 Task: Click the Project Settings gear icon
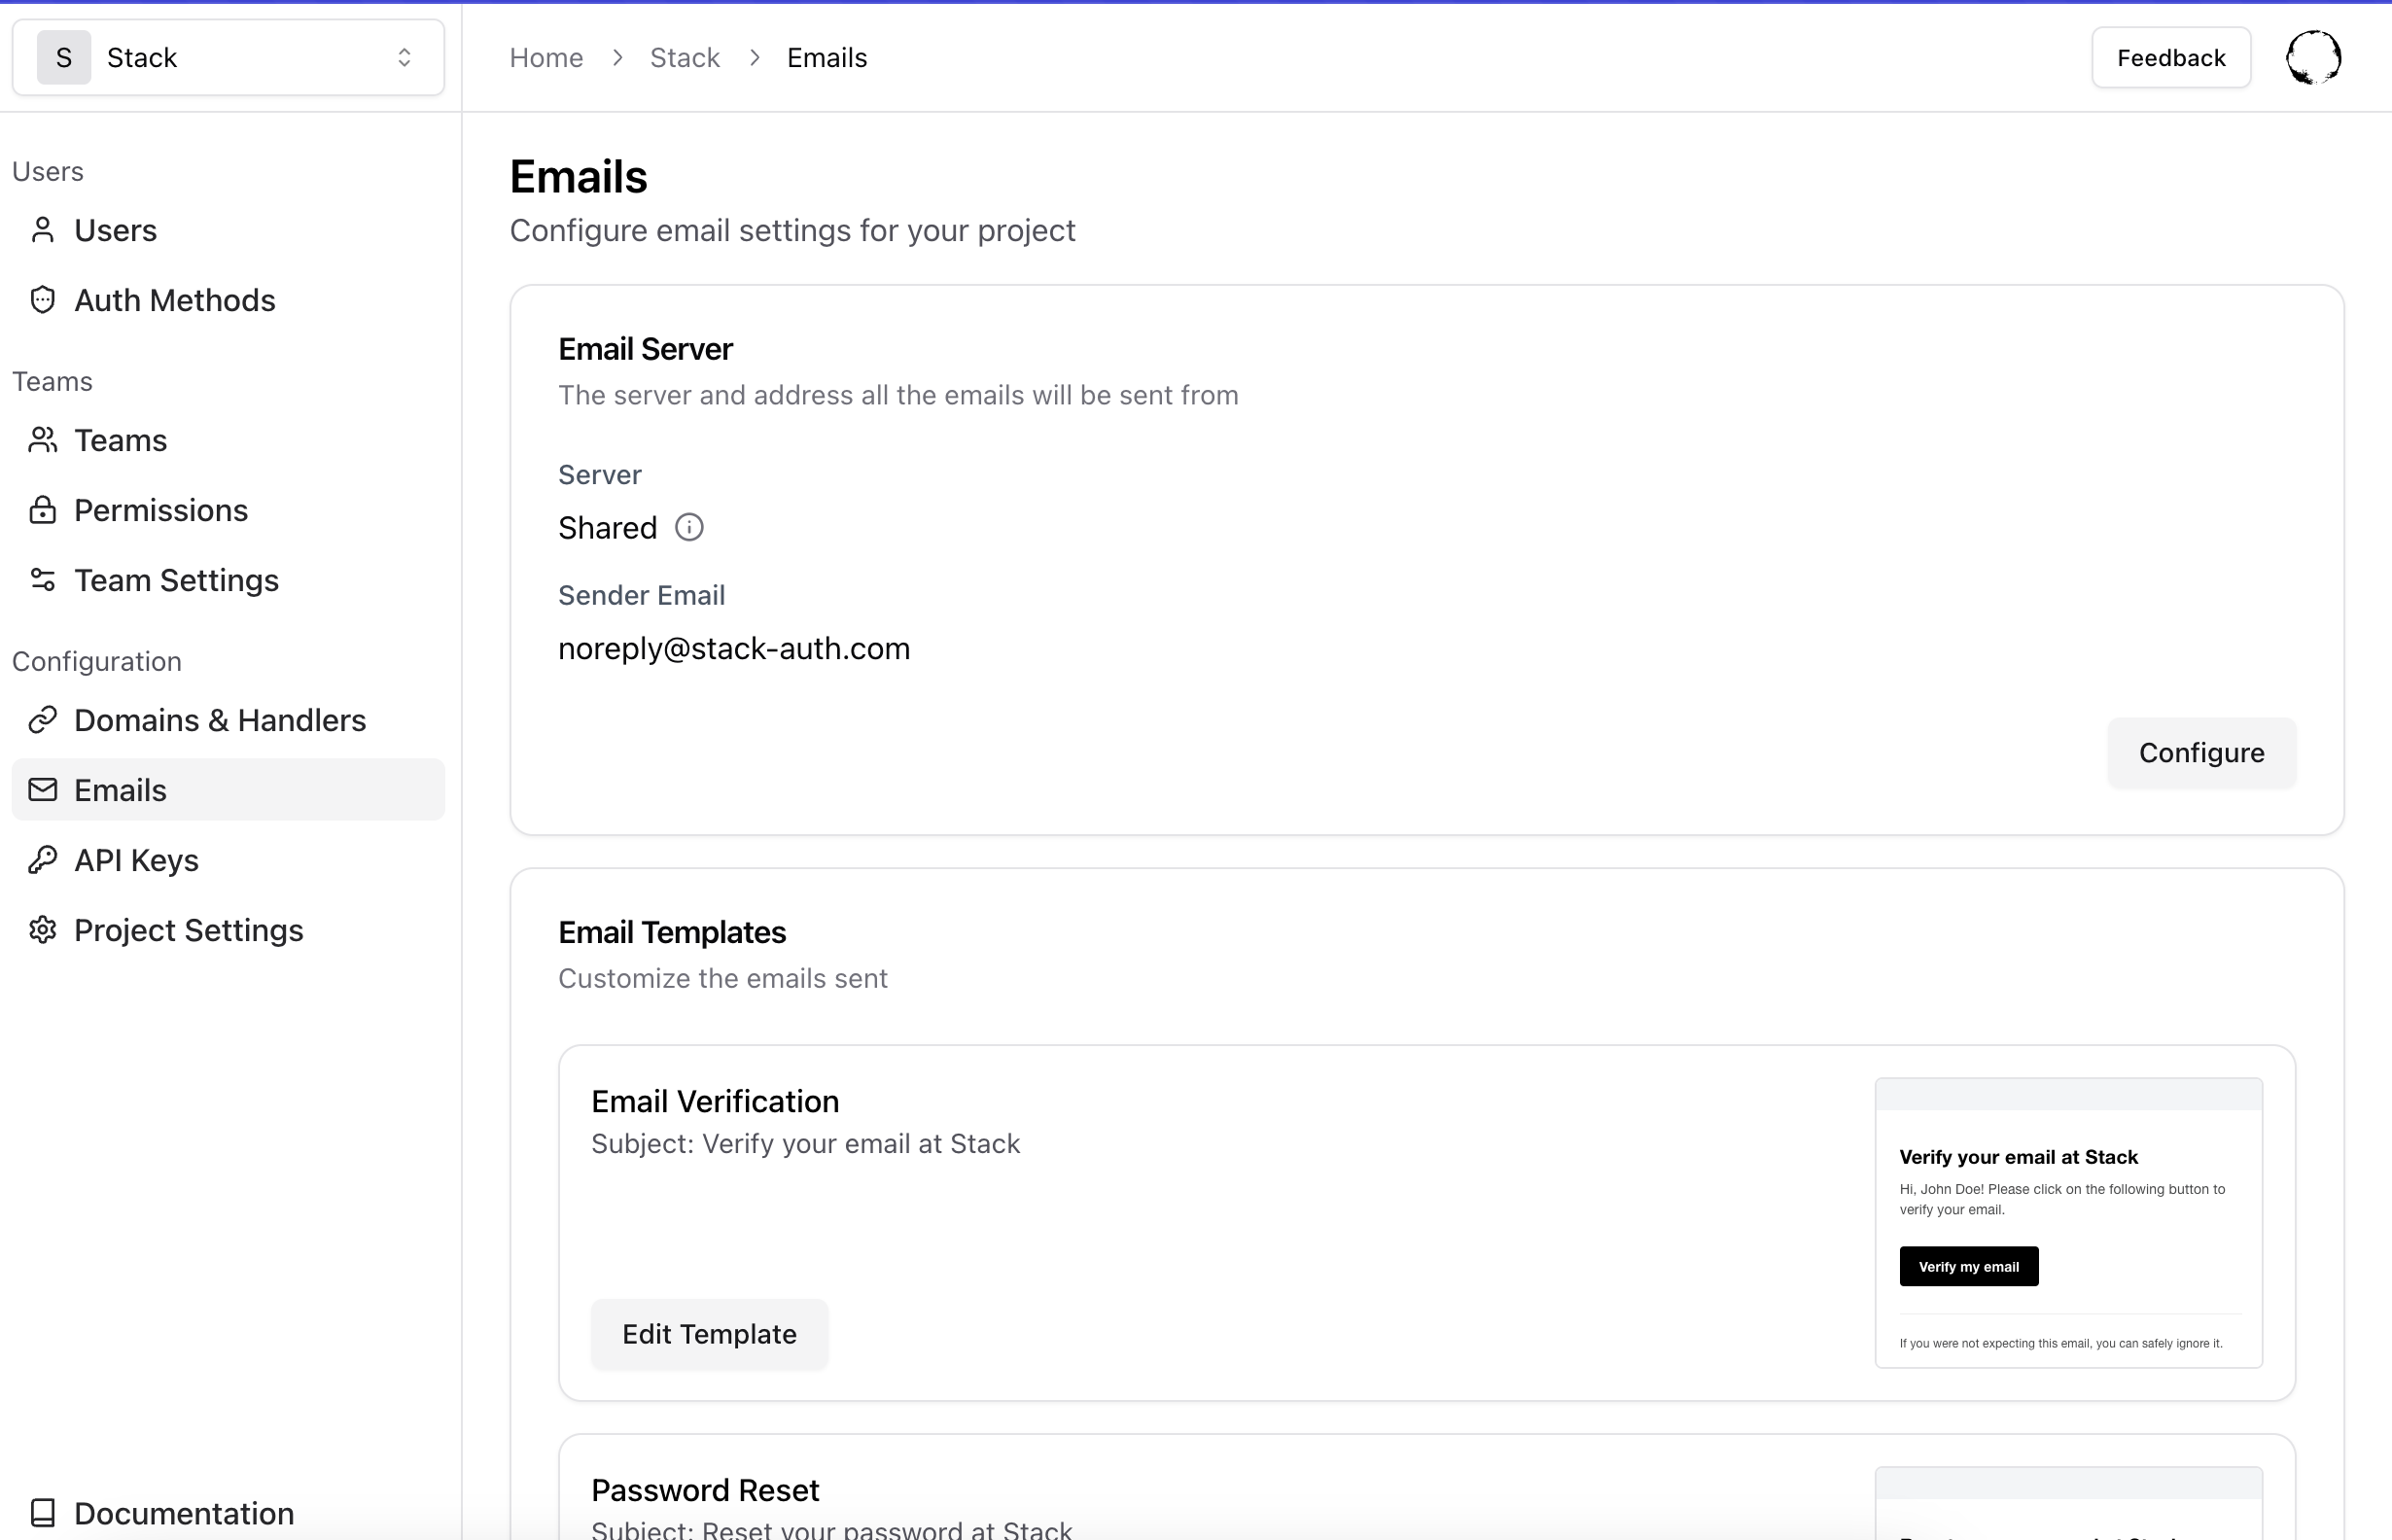click(42, 930)
